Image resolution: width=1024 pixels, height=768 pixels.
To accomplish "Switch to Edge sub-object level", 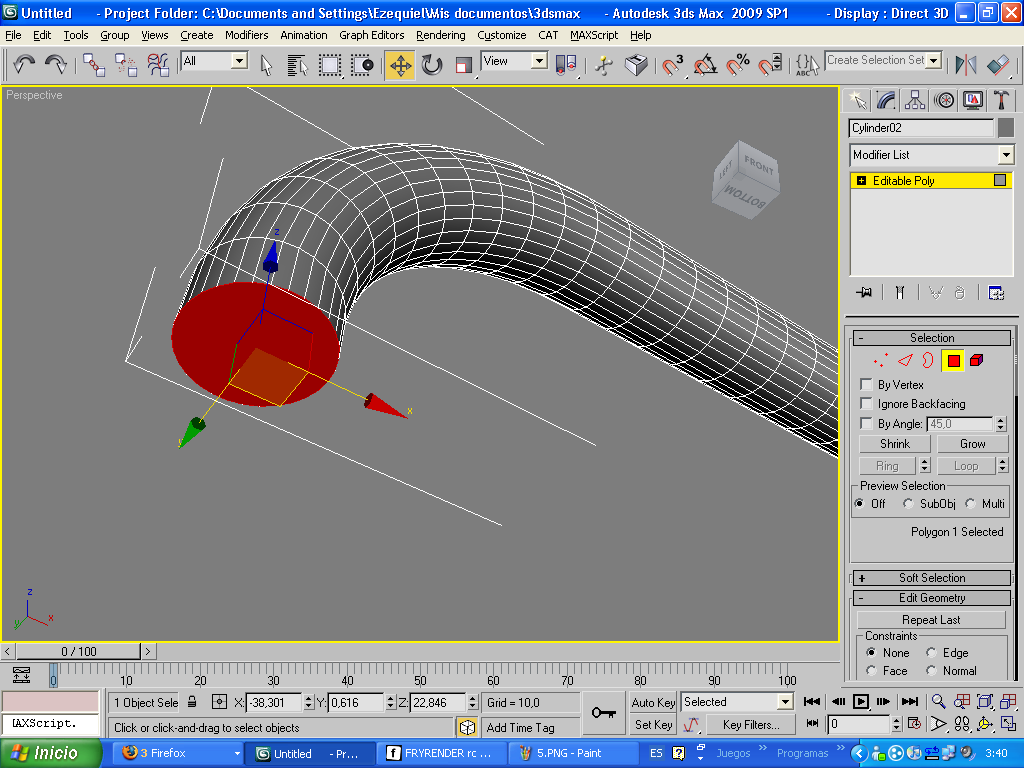I will point(904,360).
